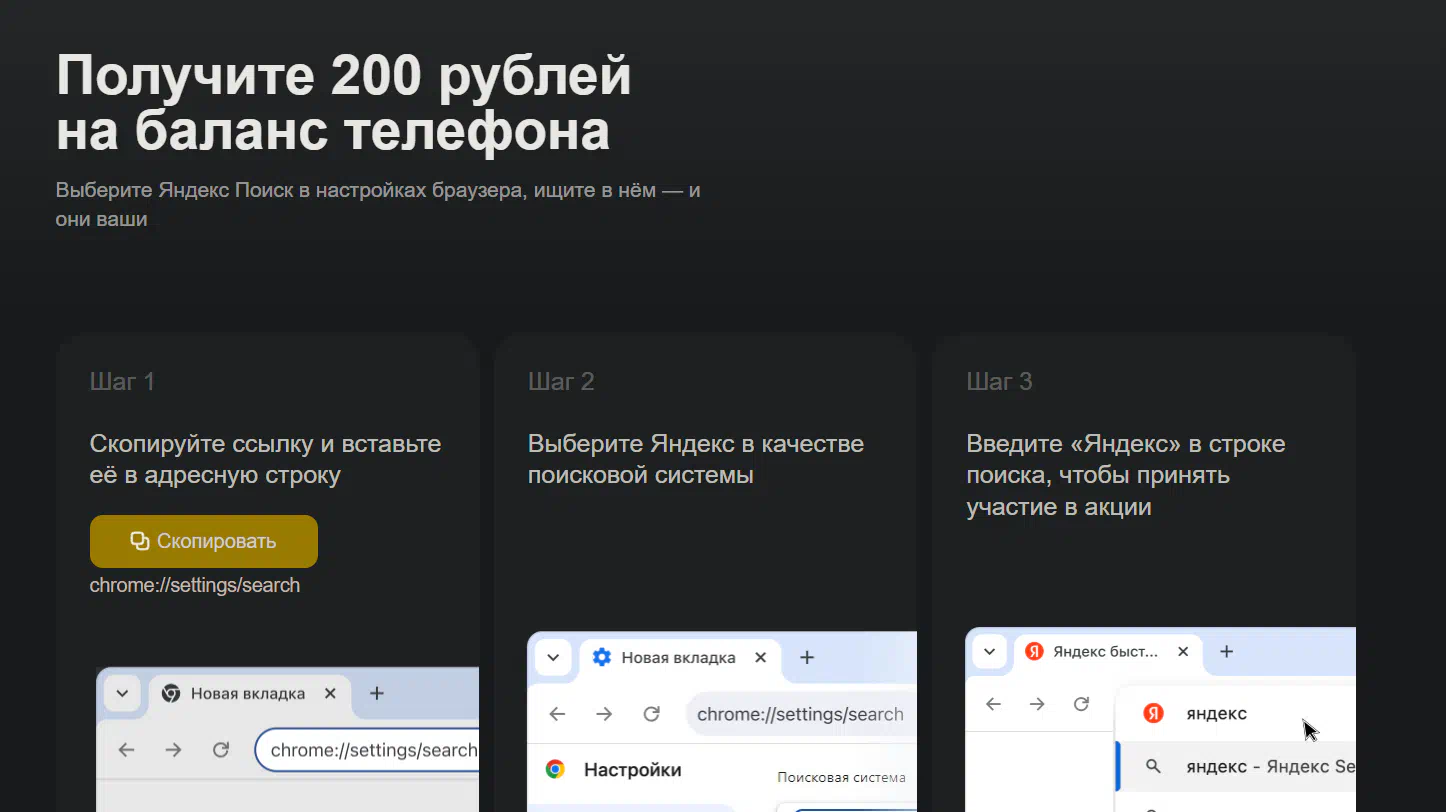Image resolution: width=1446 pixels, height=812 pixels.
Task: Click the back arrow in Шаг 1 browser
Action: click(126, 749)
